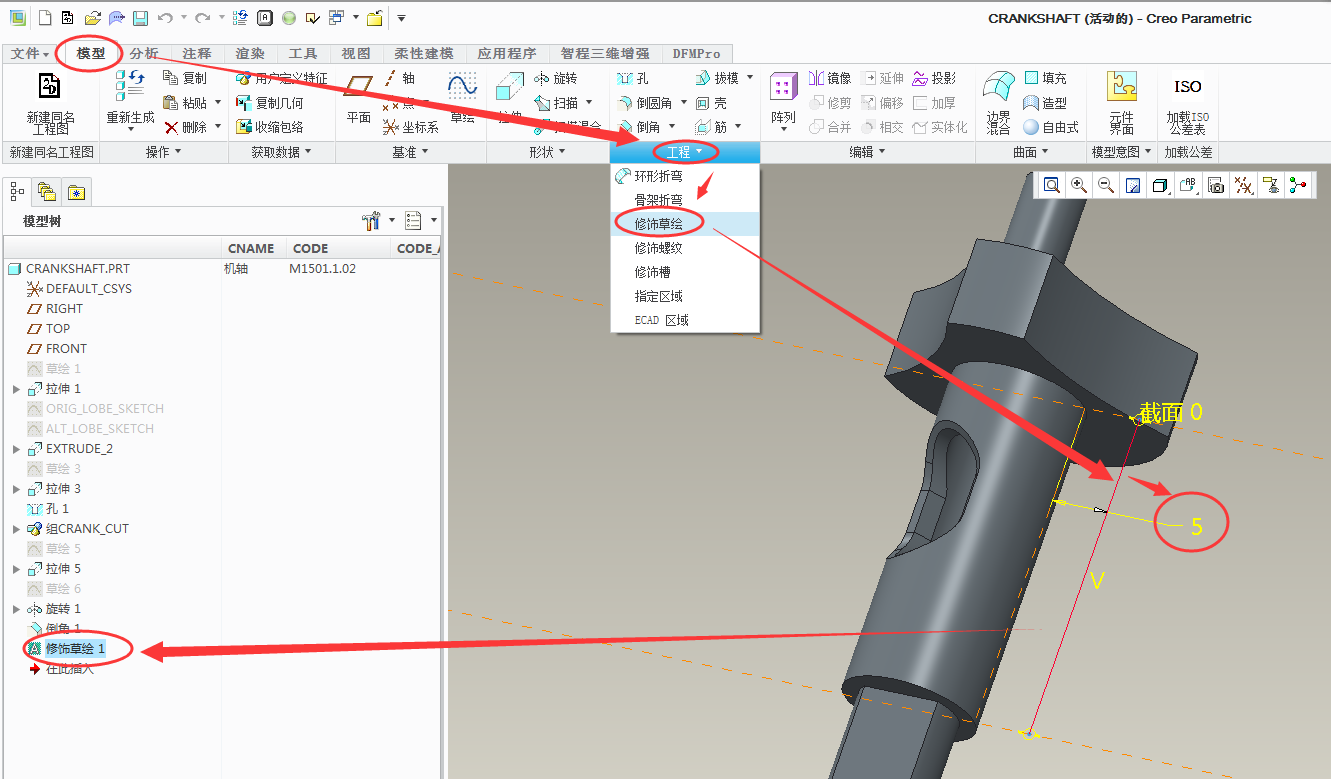Click the Regenerate icon in quick access toolbar
The width and height of the screenshot is (1331, 779).
click(241, 18)
